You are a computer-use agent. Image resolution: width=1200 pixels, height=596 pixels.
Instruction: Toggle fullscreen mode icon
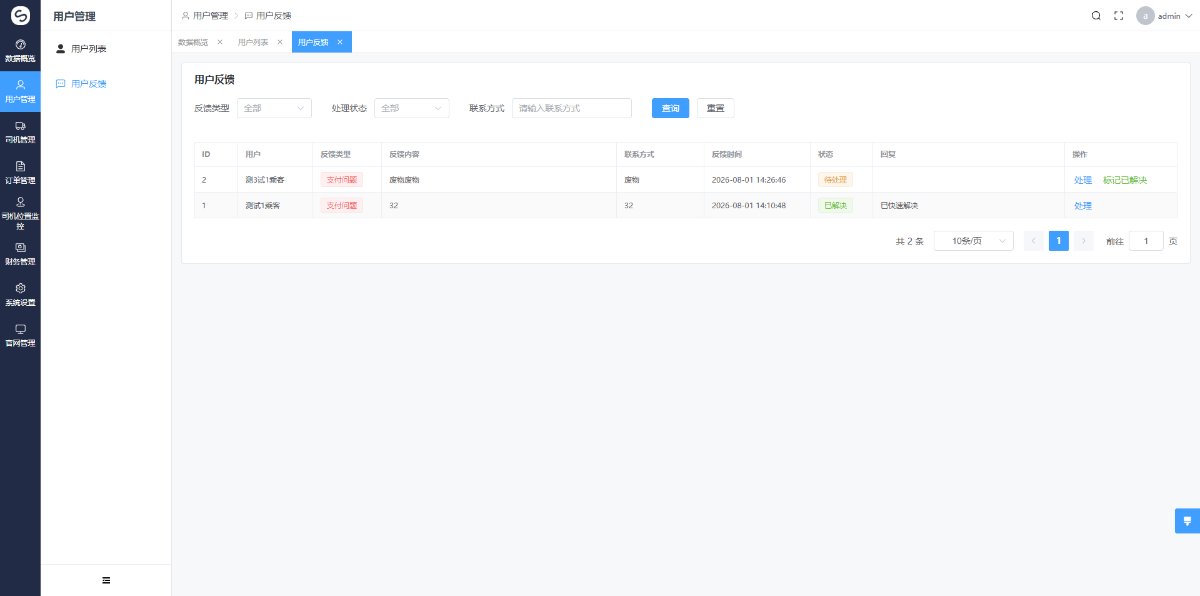click(x=1119, y=16)
